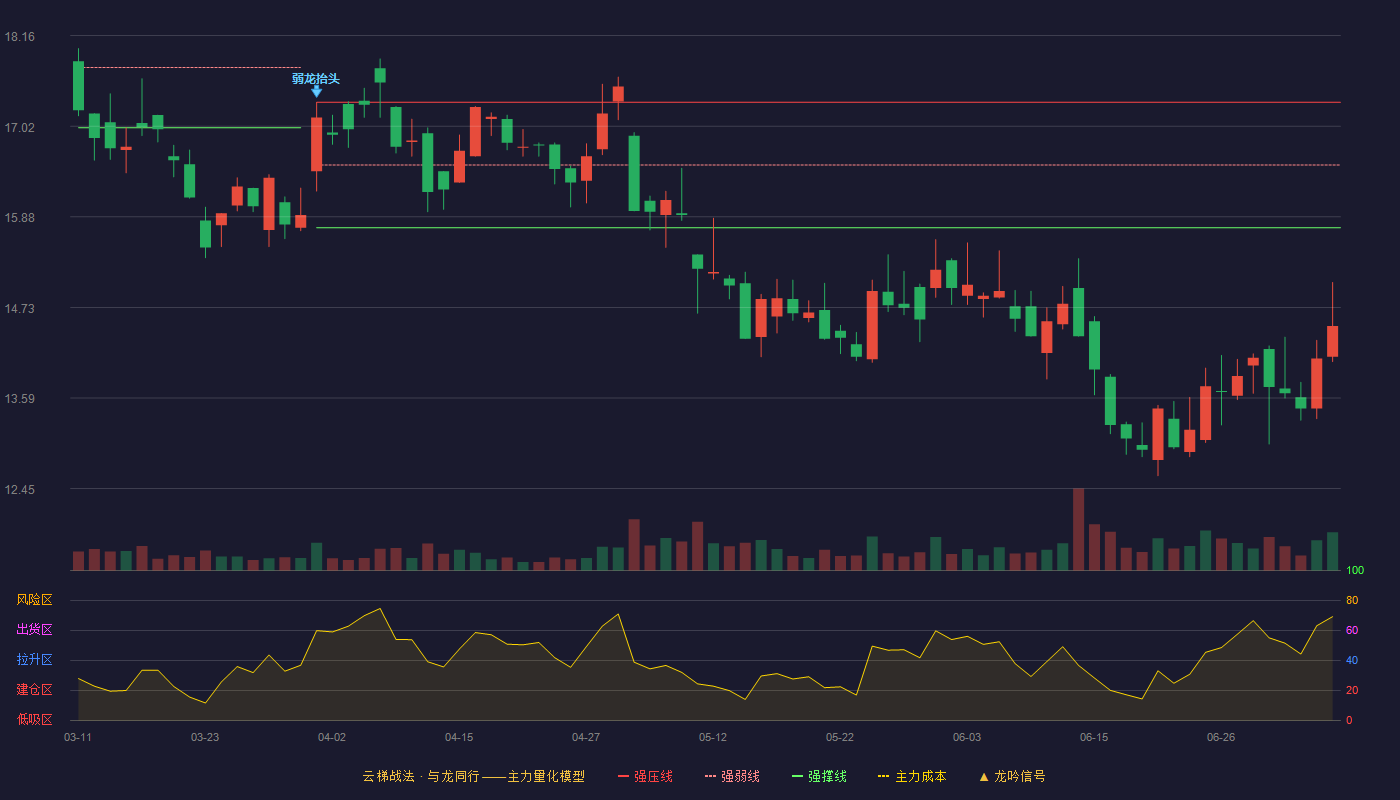Click the 12.45 price axis label
Image resolution: width=1400 pixels, height=800 pixels.
(19, 490)
